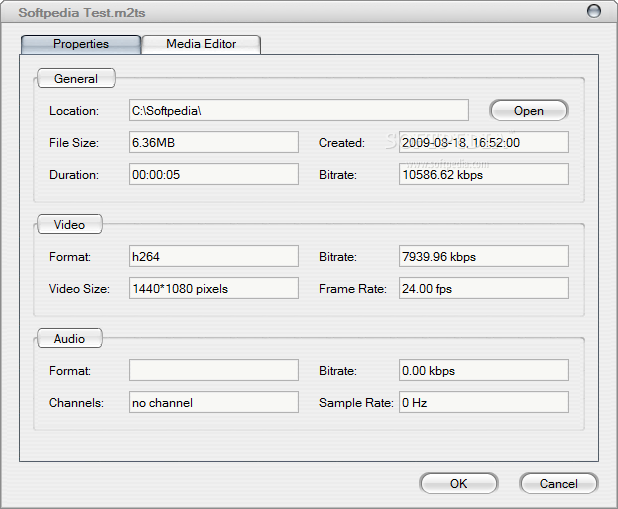Dismiss dialog with the Cancel button

click(558, 483)
